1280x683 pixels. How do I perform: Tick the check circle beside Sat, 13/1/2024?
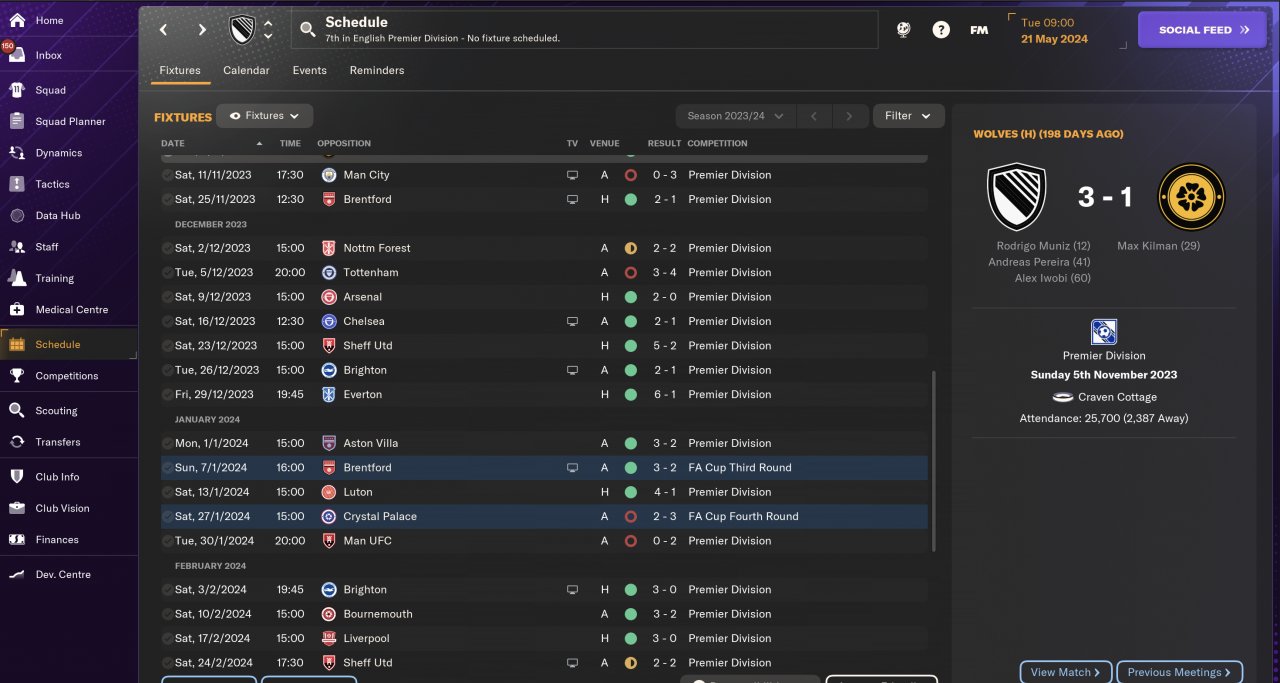(167, 492)
